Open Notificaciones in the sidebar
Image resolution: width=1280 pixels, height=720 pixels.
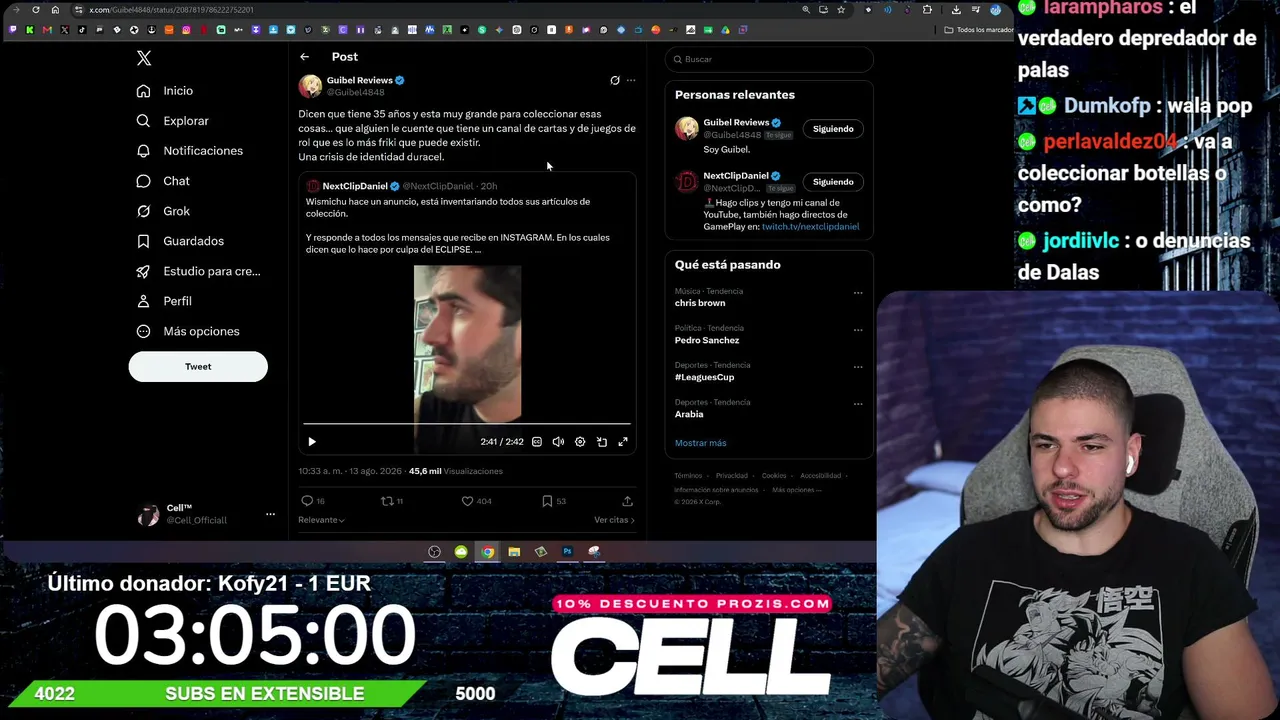coord(189,151)
